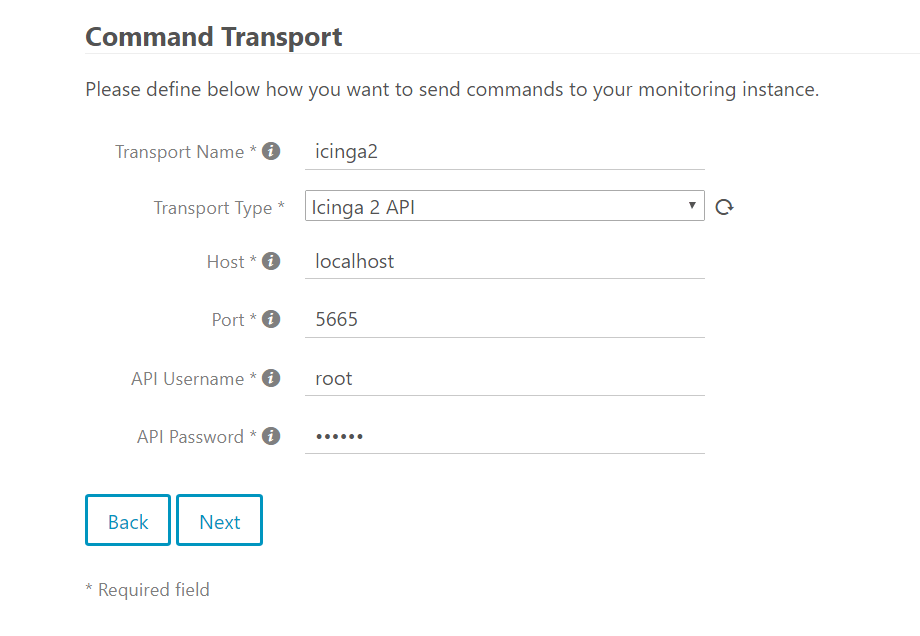Click the info icon beside Transport Name
920x636 pixels.
(x=271, y=152)
